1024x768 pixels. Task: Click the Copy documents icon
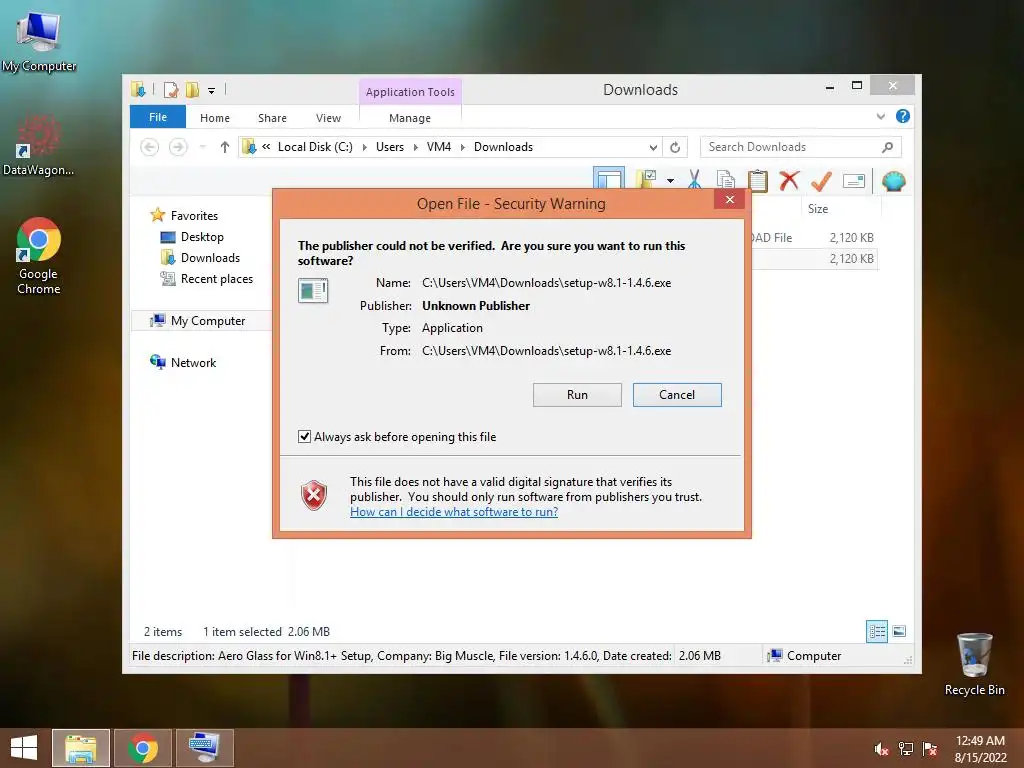(x=726, y=180)
